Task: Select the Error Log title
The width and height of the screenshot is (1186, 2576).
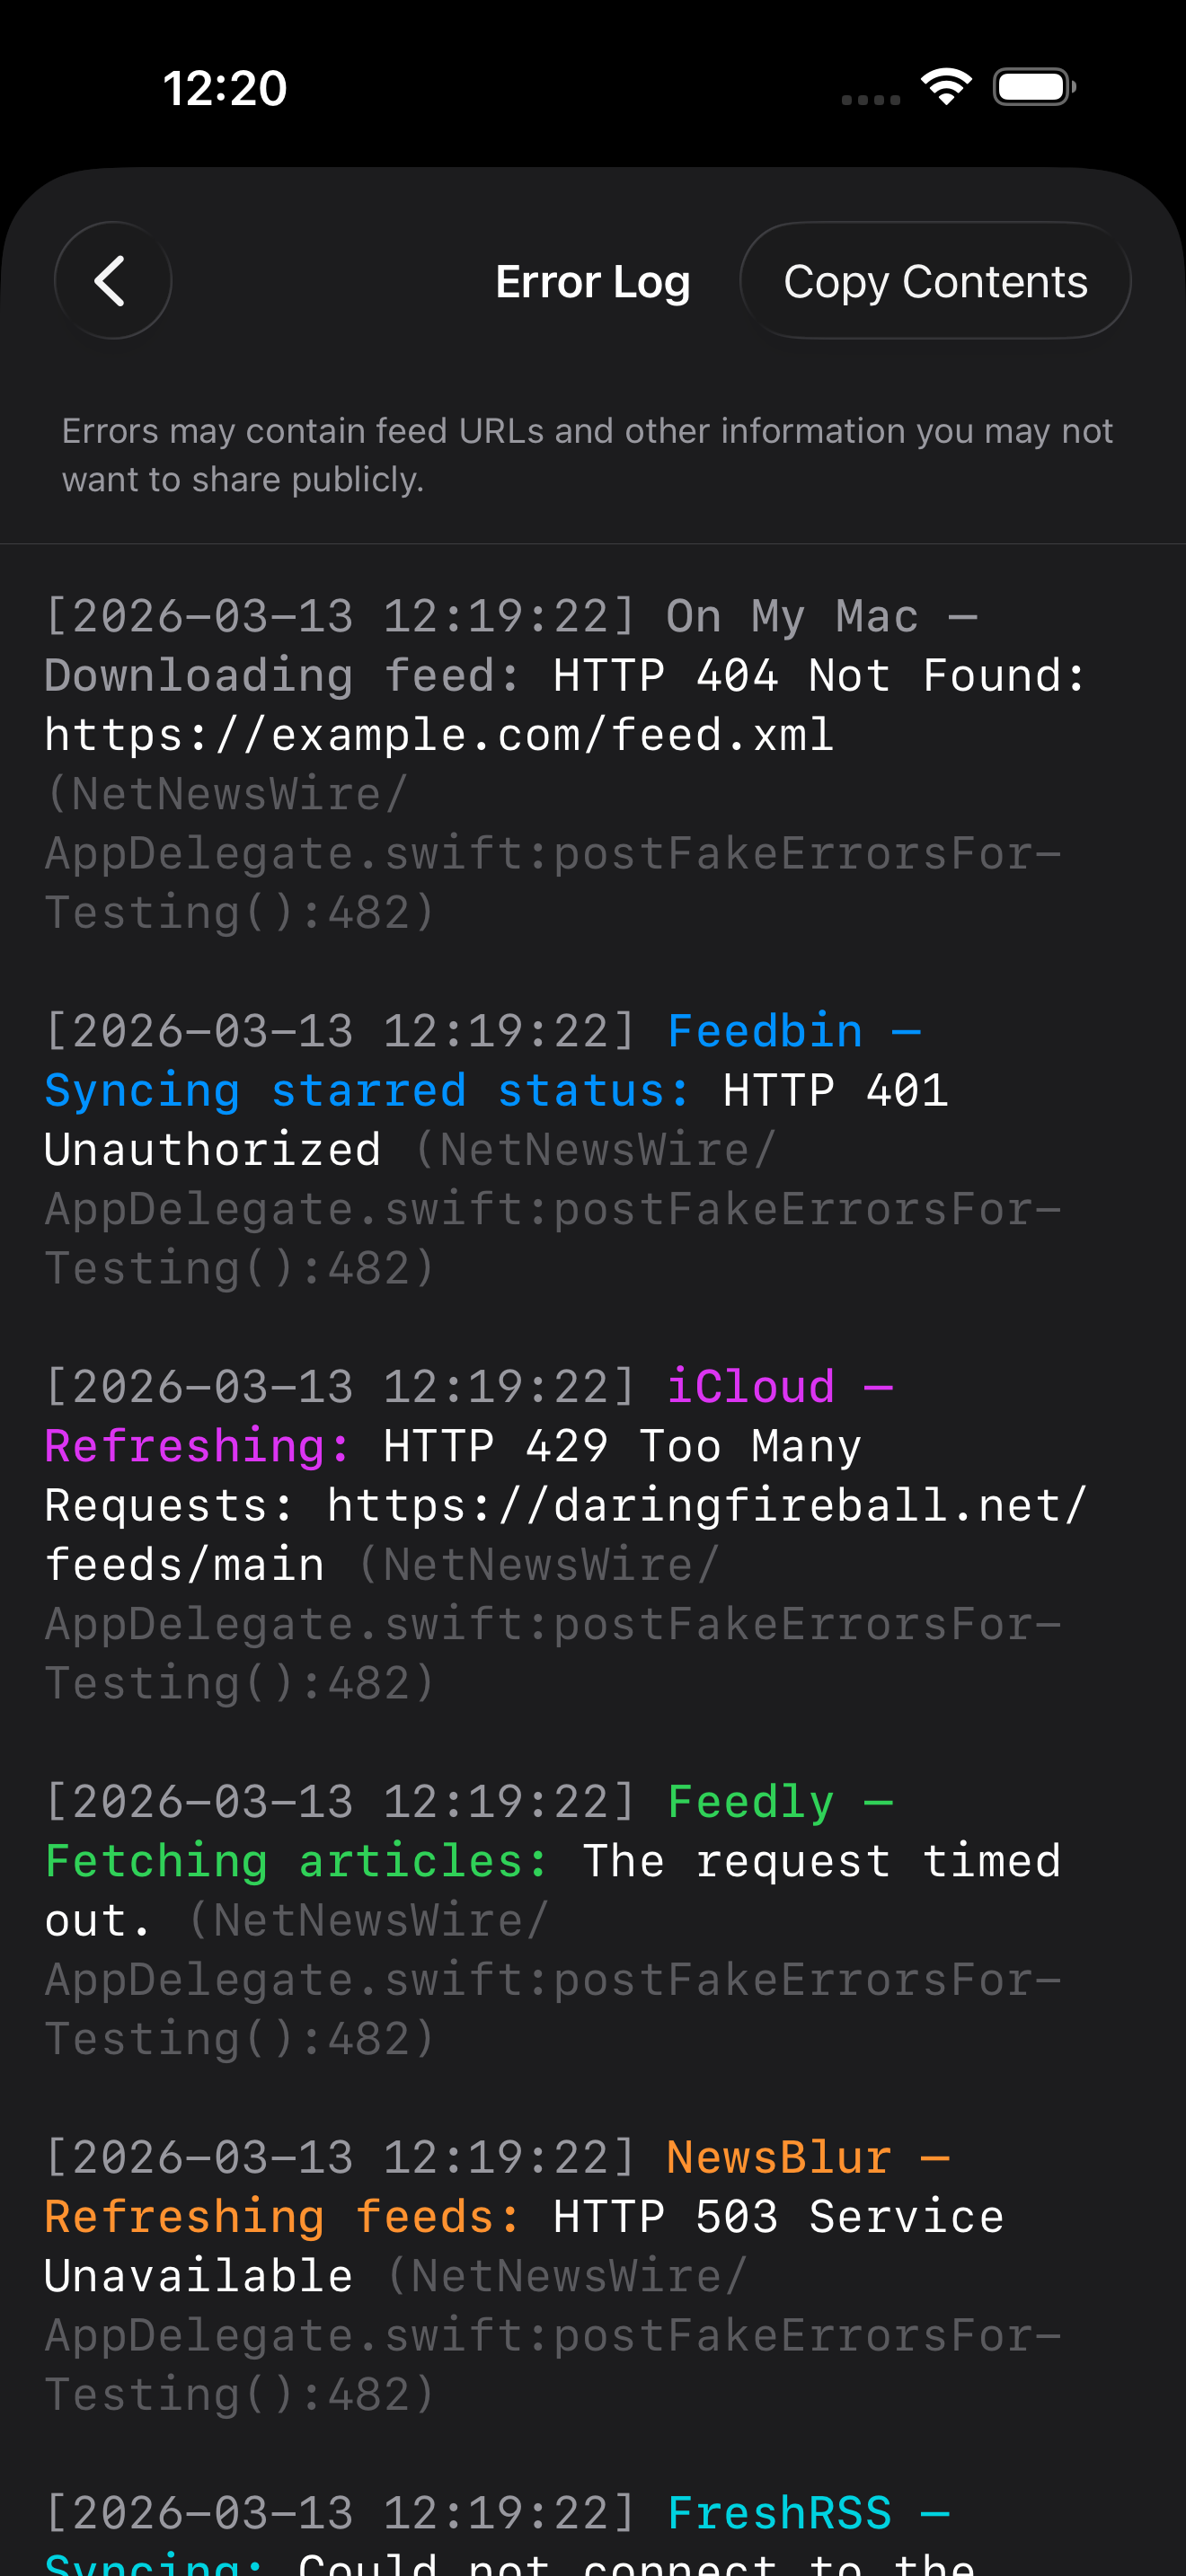Action: (x=593, y=281)
